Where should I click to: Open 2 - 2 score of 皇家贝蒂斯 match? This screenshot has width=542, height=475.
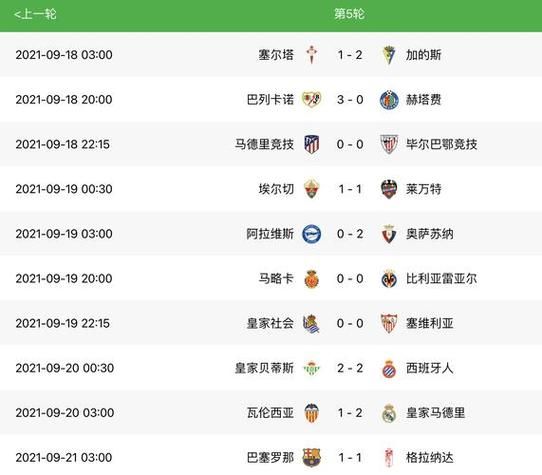tap(350, 368)
